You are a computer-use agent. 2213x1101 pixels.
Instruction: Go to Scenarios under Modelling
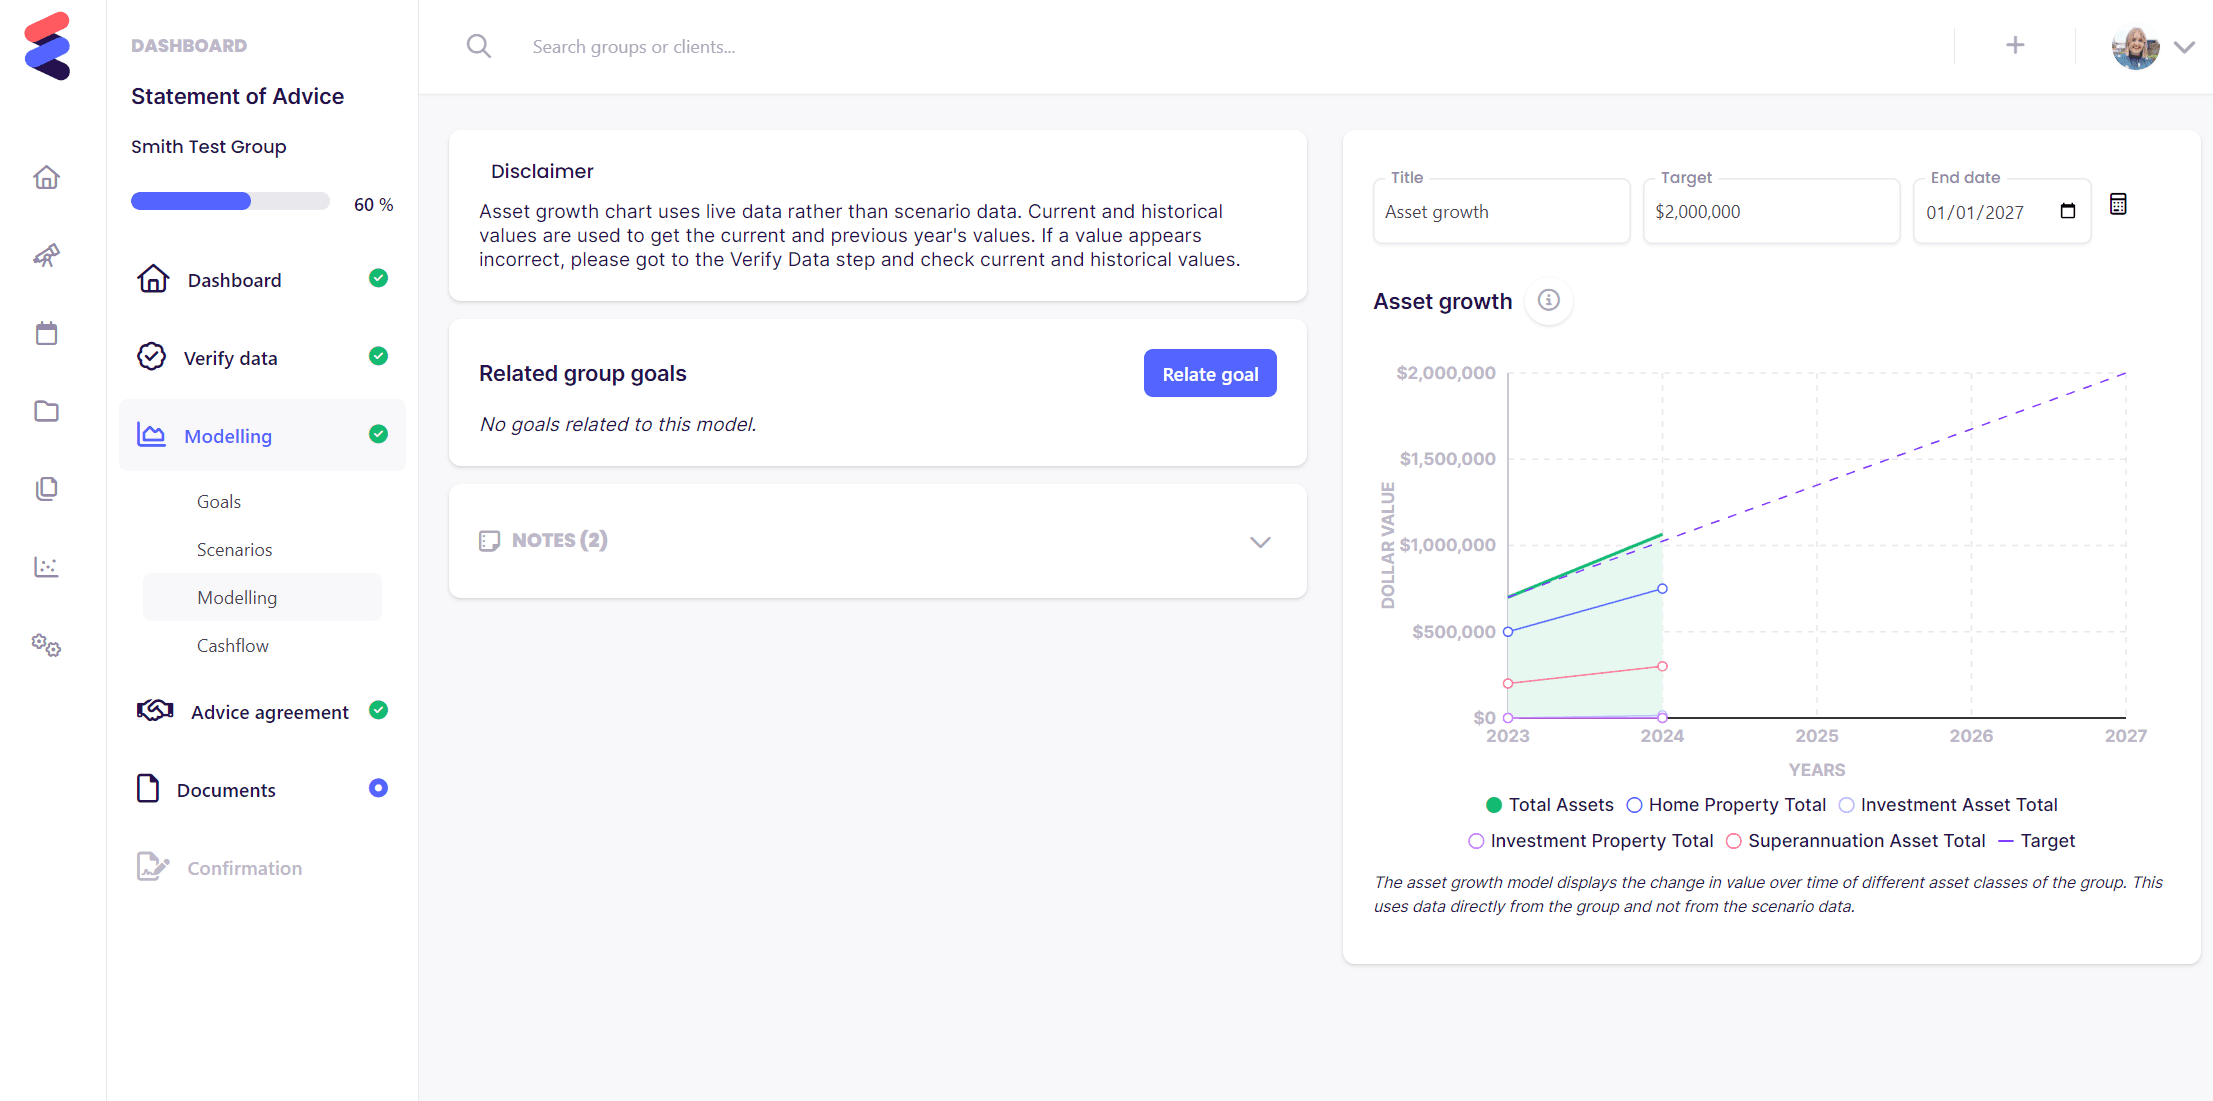[234, 550]
